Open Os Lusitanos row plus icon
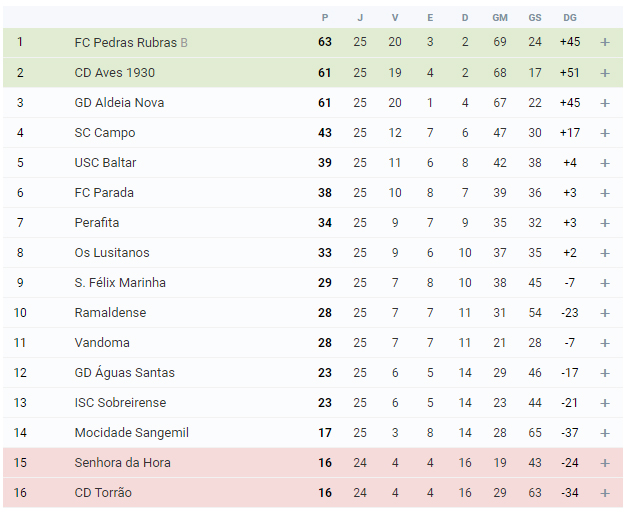This screenshot has width=628, height=512. click(605, 253)
